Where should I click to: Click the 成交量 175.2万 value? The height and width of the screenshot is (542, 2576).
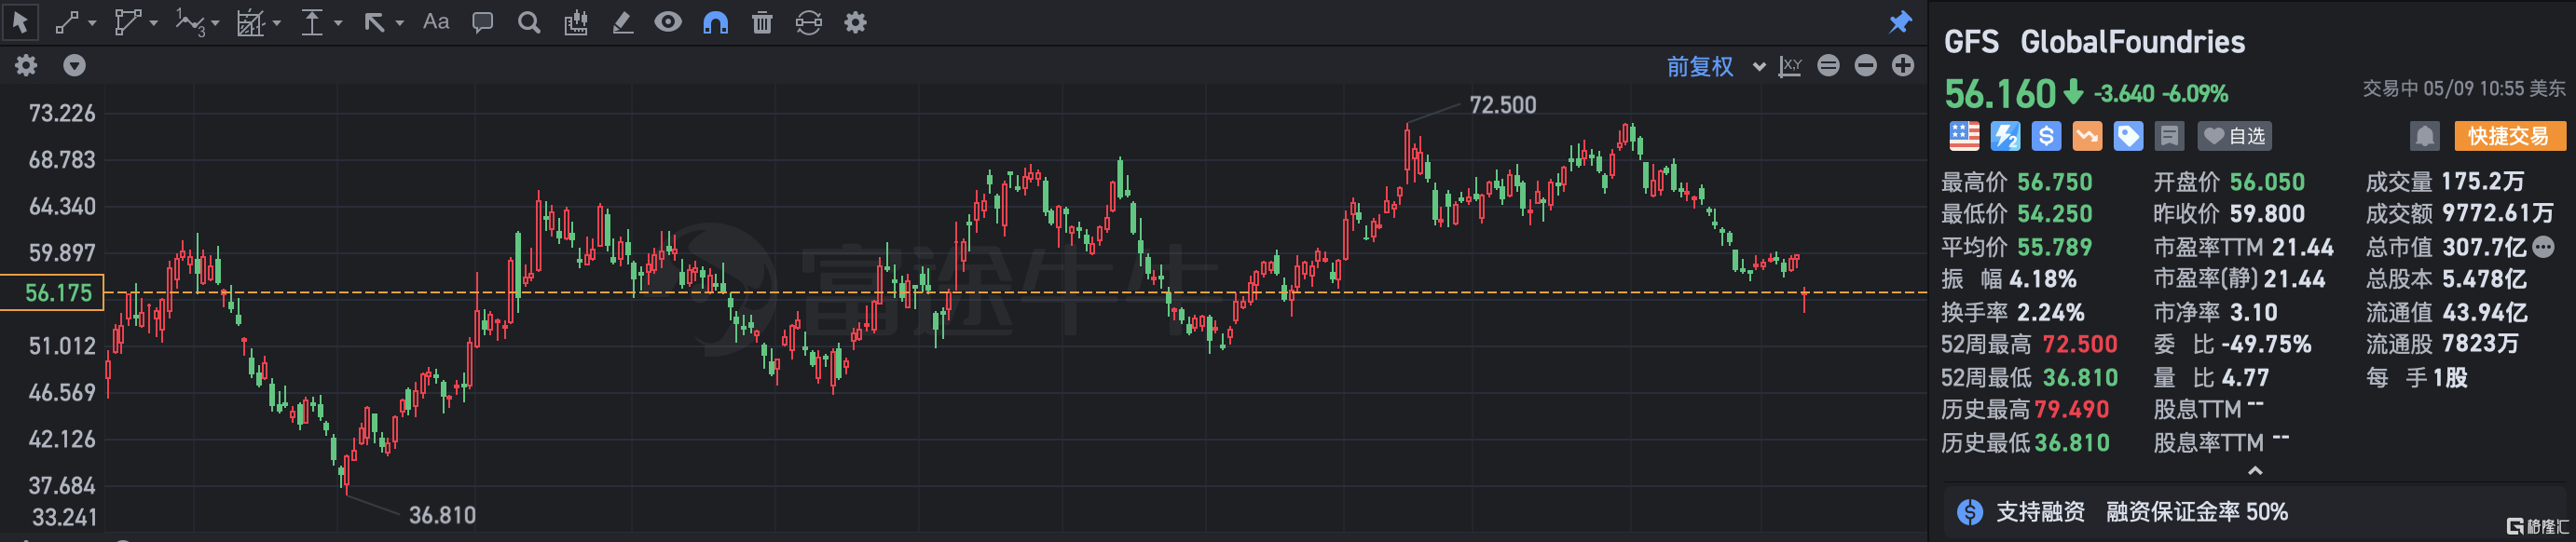[2483, 182]
